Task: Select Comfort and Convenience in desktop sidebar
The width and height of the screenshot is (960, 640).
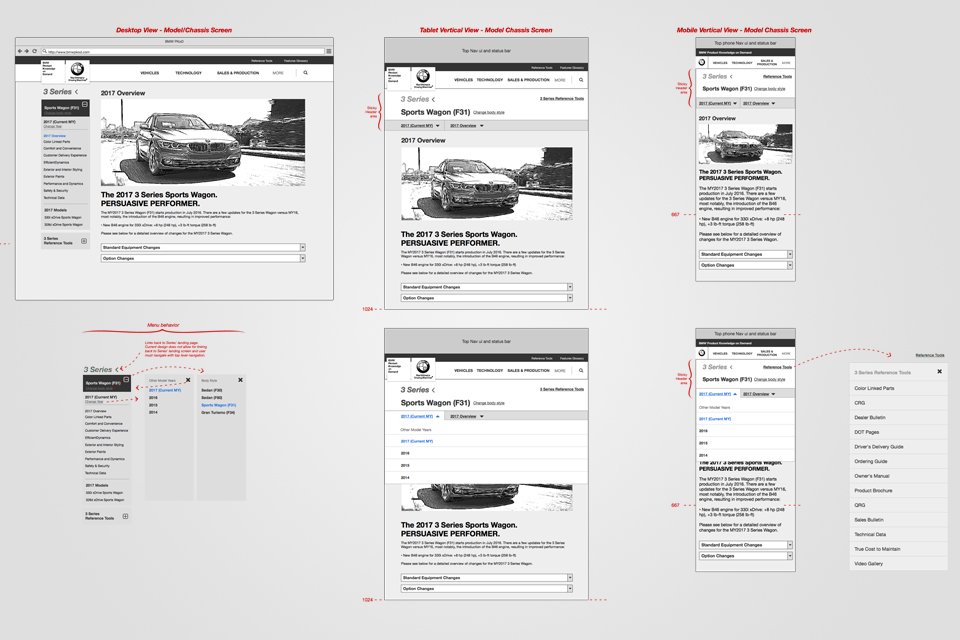Action: 62,148
